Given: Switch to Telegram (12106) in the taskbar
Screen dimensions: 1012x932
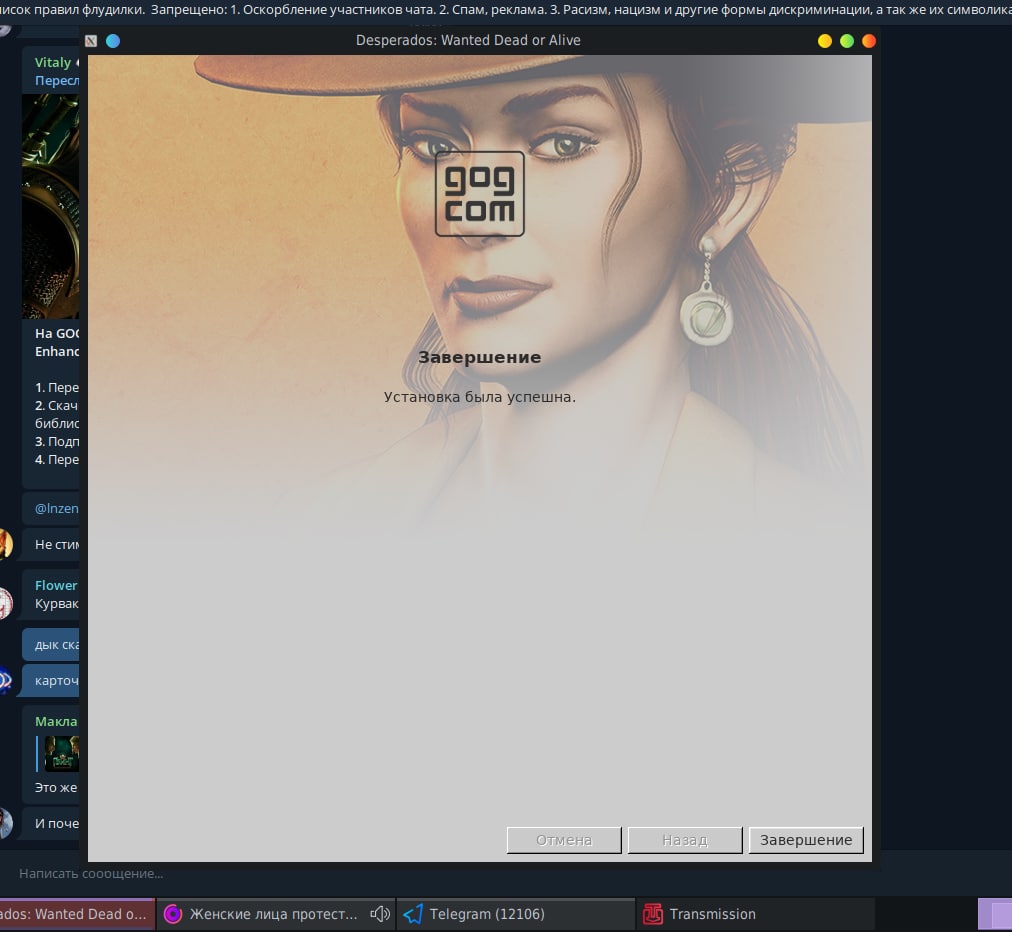Looking at the screenshot, I should point(515,914).
